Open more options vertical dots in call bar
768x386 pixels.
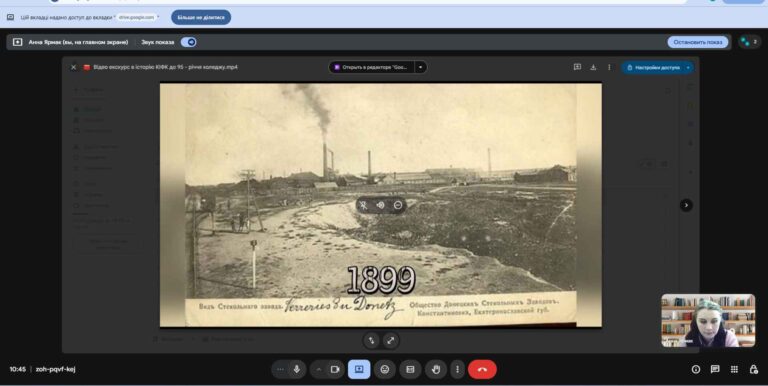click(457, 369)
